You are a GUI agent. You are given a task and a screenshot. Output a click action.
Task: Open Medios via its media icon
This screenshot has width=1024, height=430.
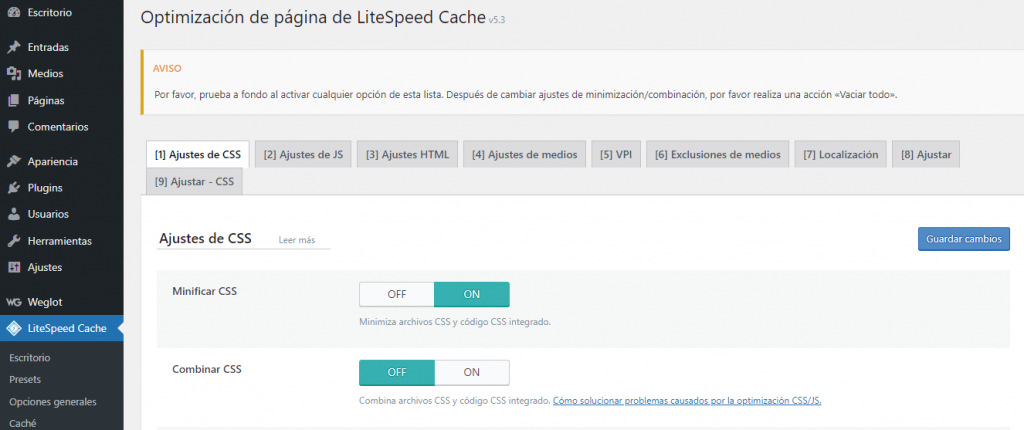pos(13,73)
